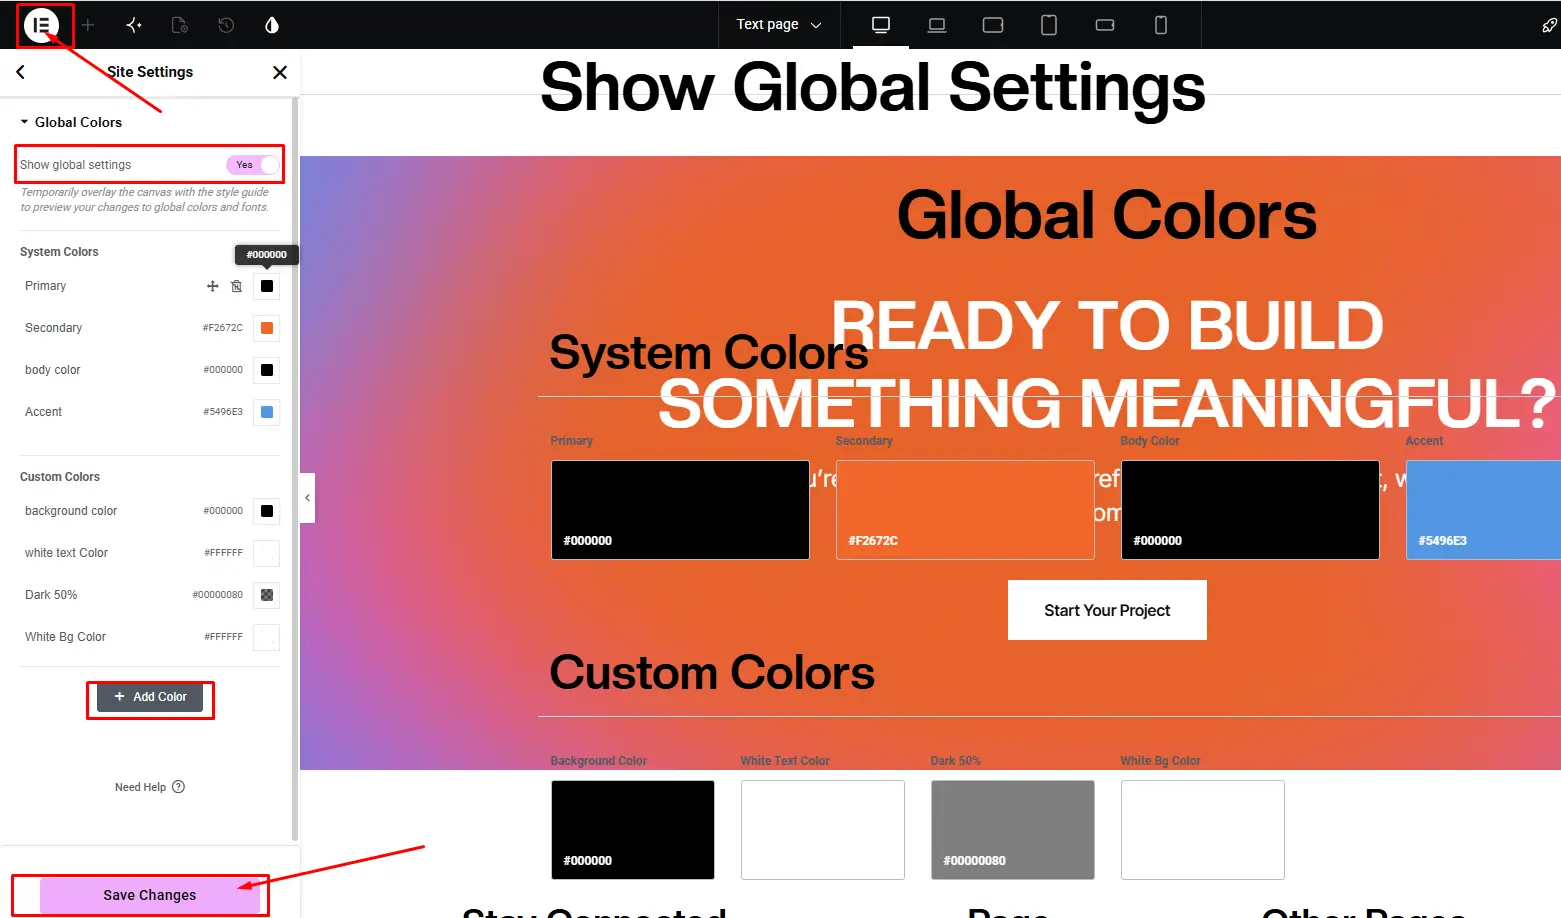
Task: Switch to landscape tablet device view
Action: click(993, 25)
